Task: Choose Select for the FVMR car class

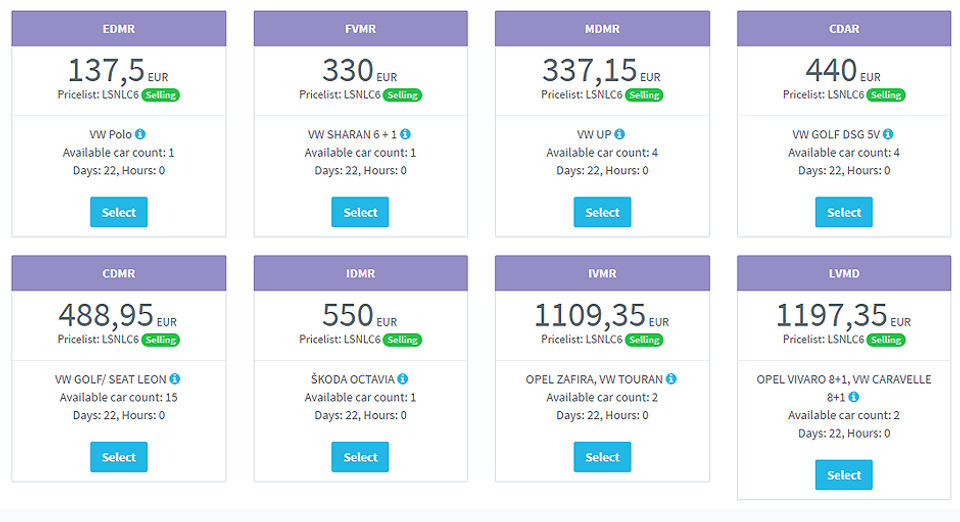Action: (360, 212)
